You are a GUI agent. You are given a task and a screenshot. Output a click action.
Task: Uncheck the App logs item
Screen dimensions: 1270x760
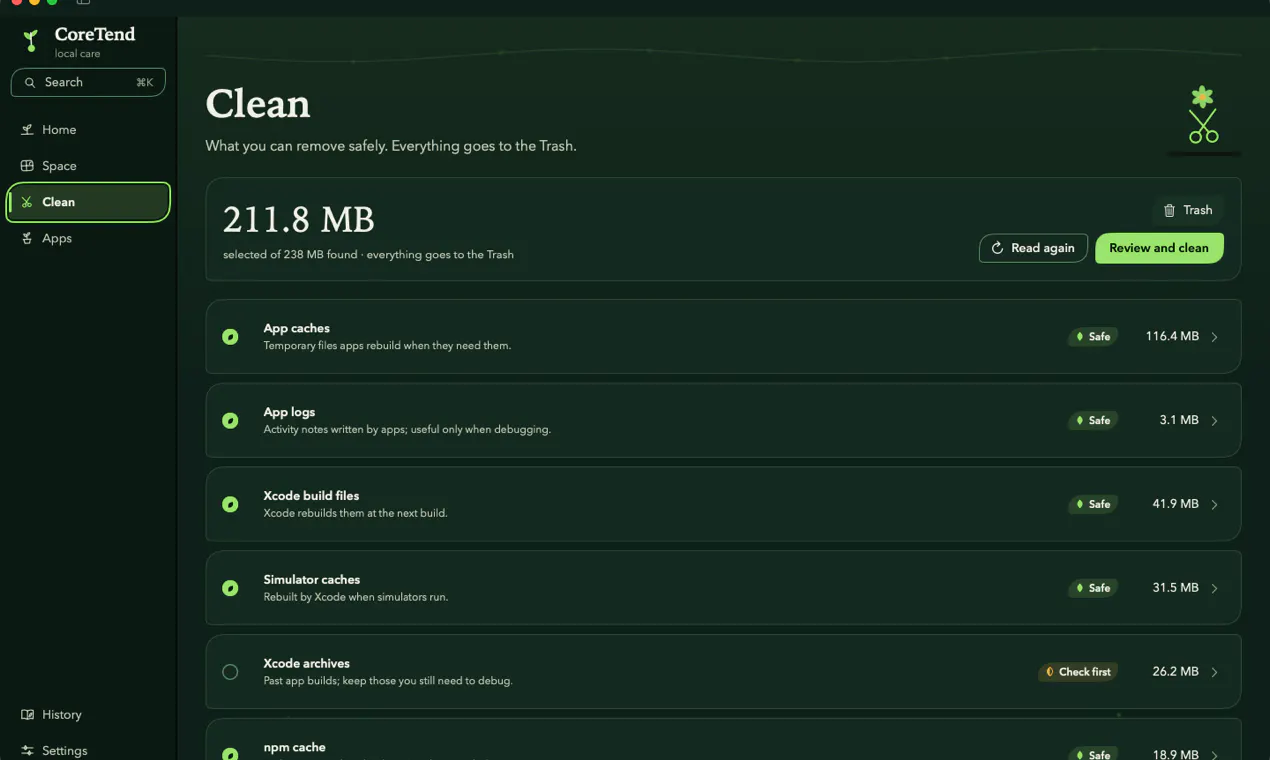[230, 421]
